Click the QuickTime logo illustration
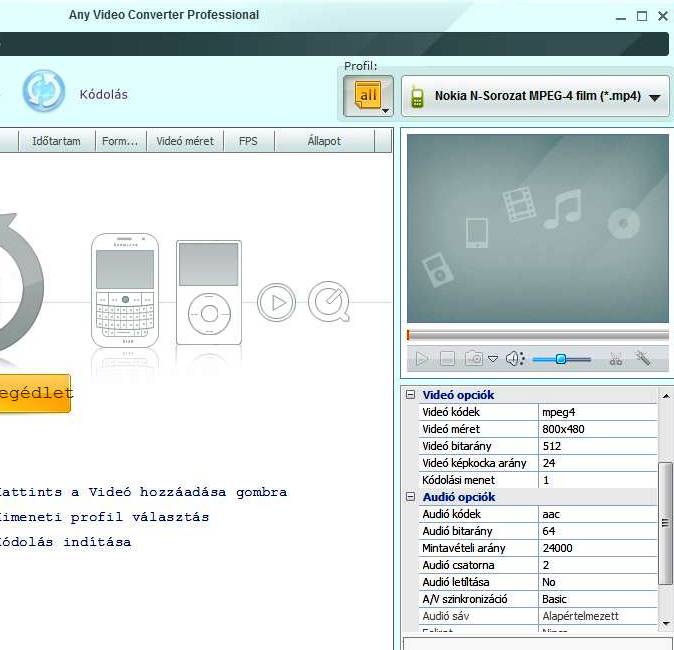Viewport: 674px width, 650px height. (x=329, y=302)
